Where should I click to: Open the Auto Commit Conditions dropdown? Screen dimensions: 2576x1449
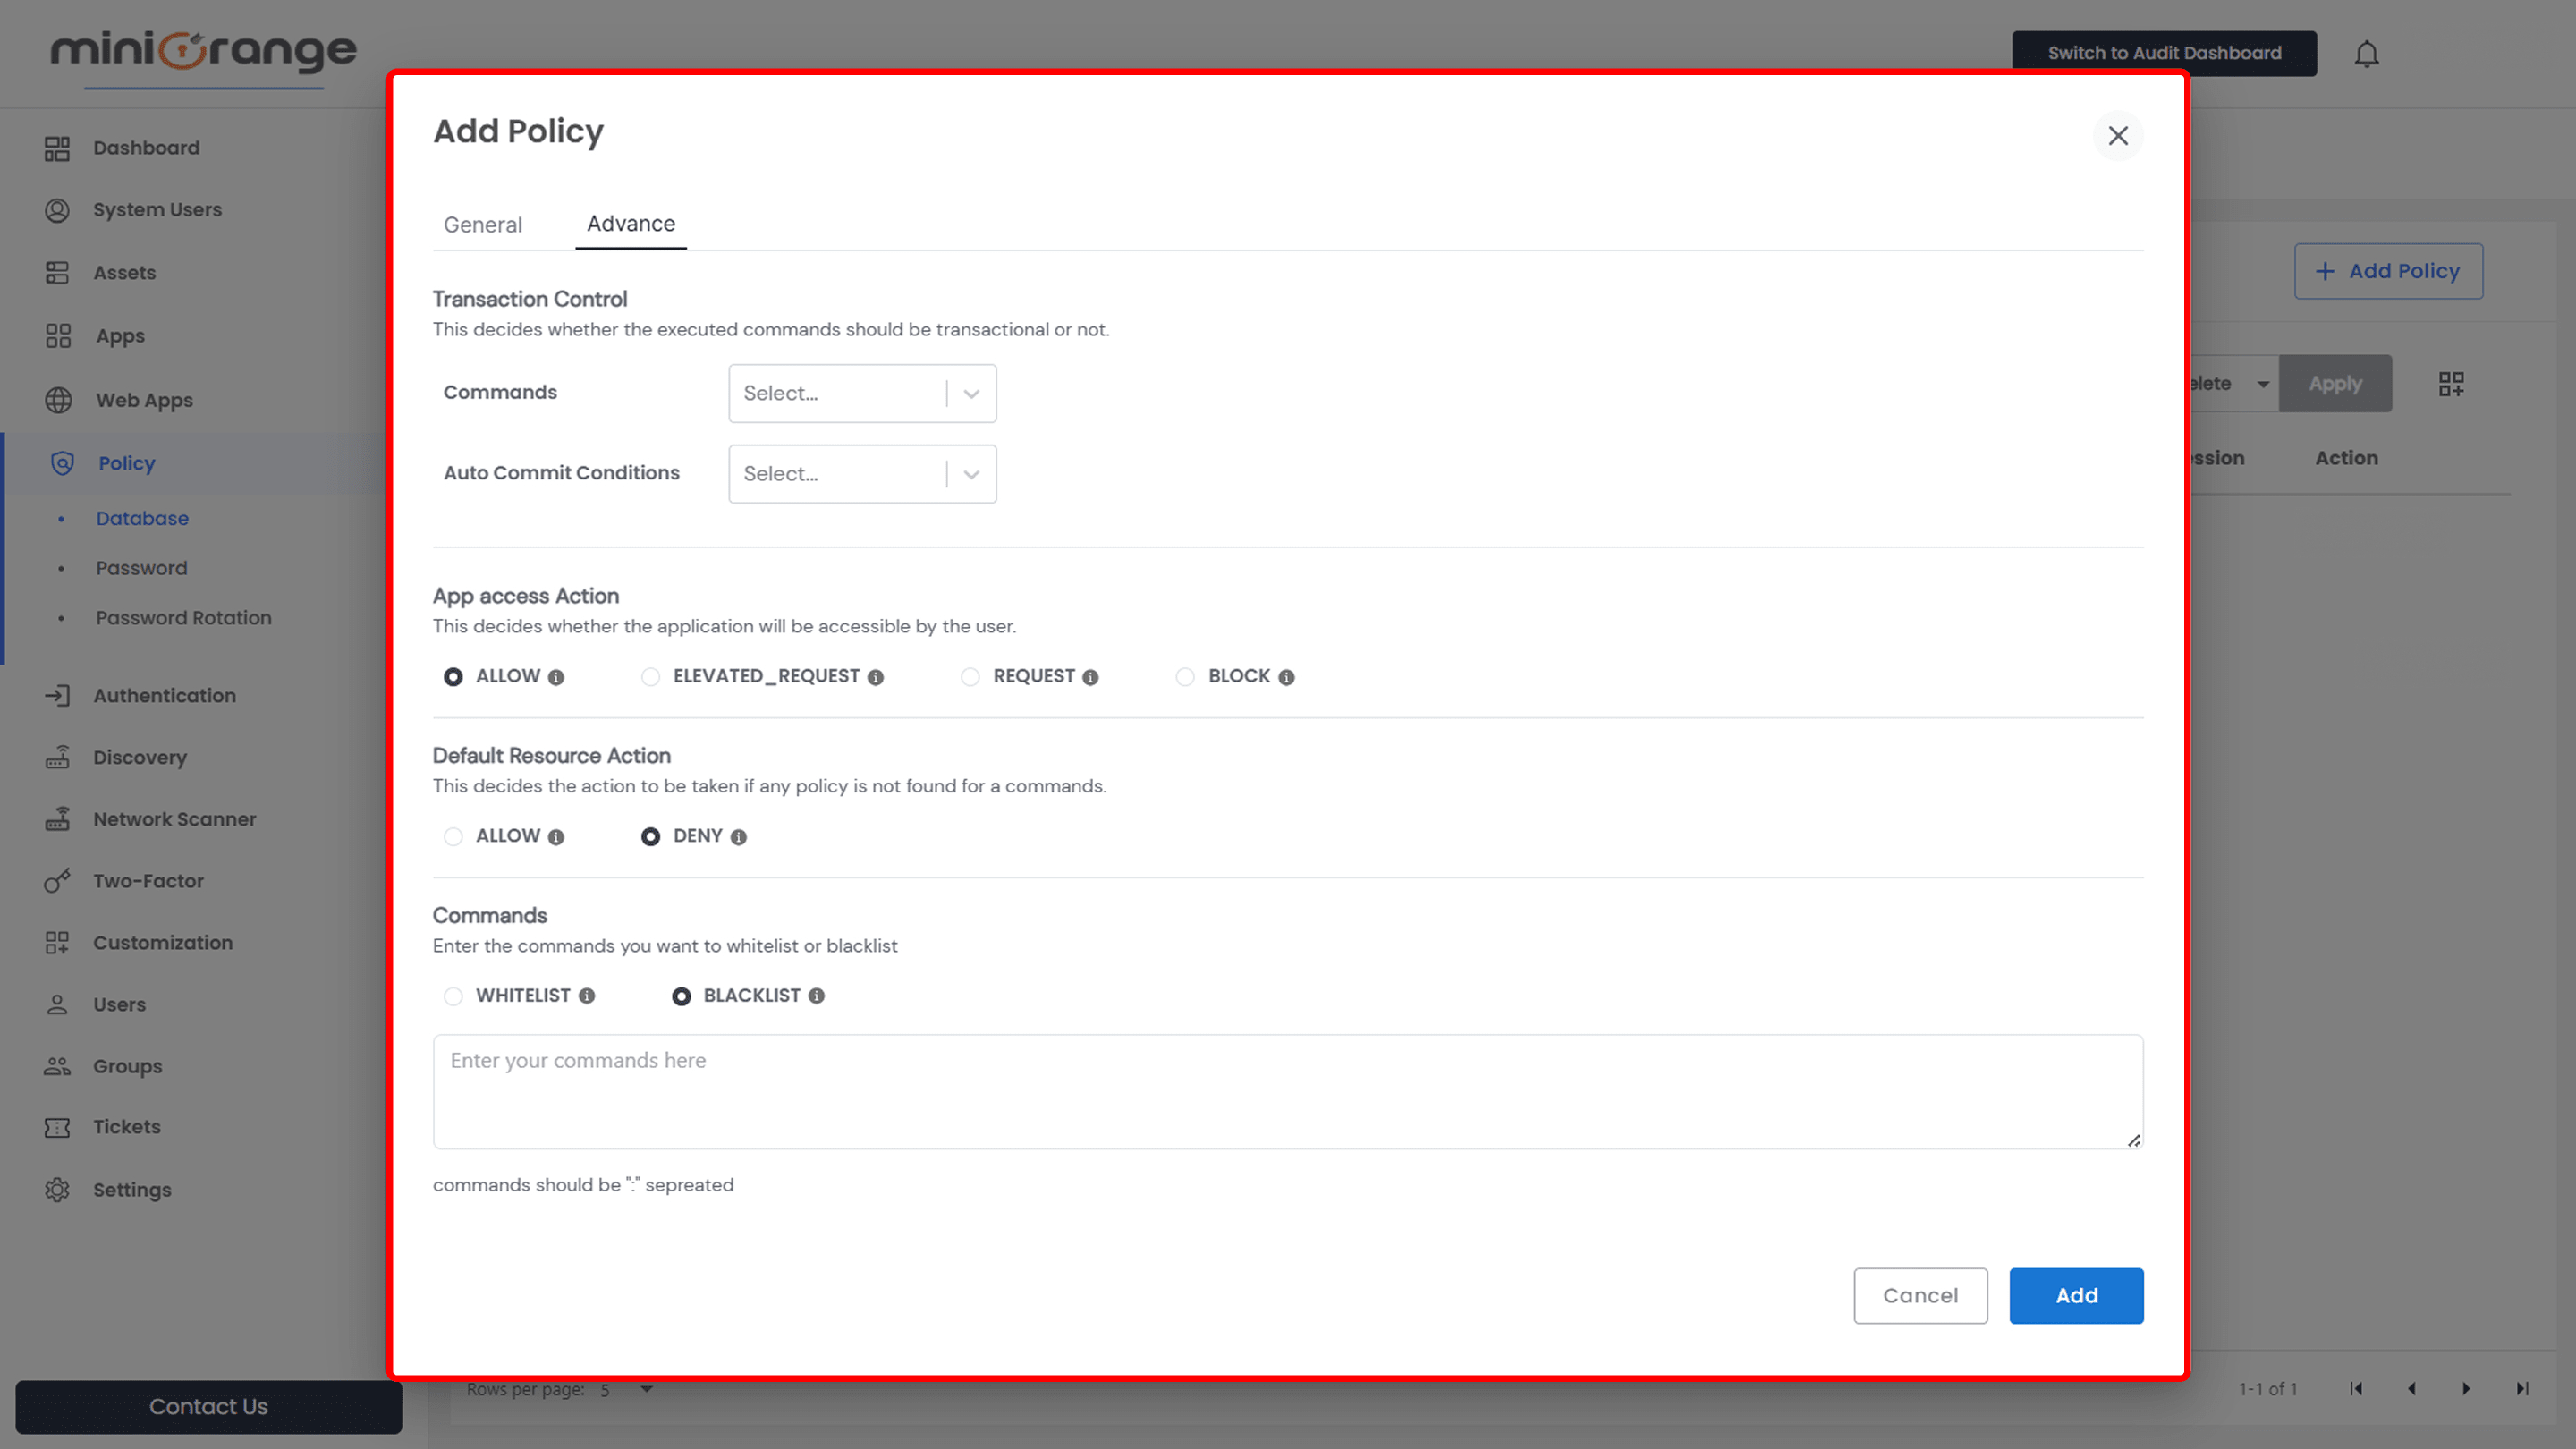click(x=862, y=474)
